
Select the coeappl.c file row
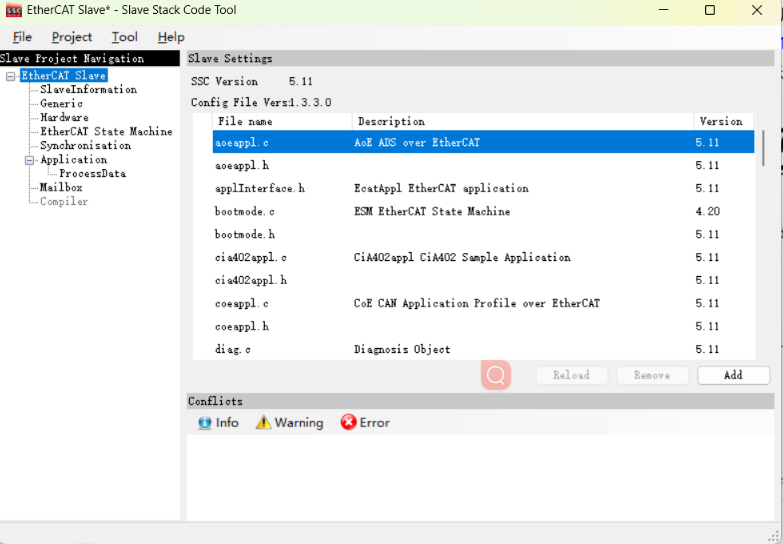click(483, 303)
